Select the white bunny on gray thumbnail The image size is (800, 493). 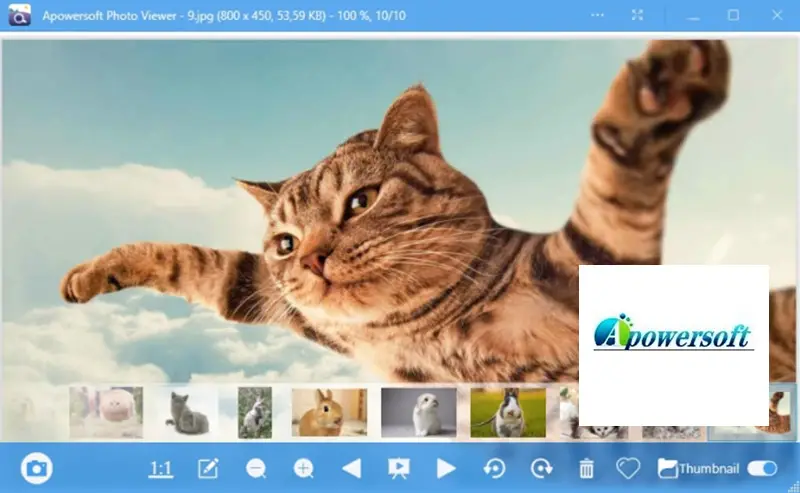[419, 412]
